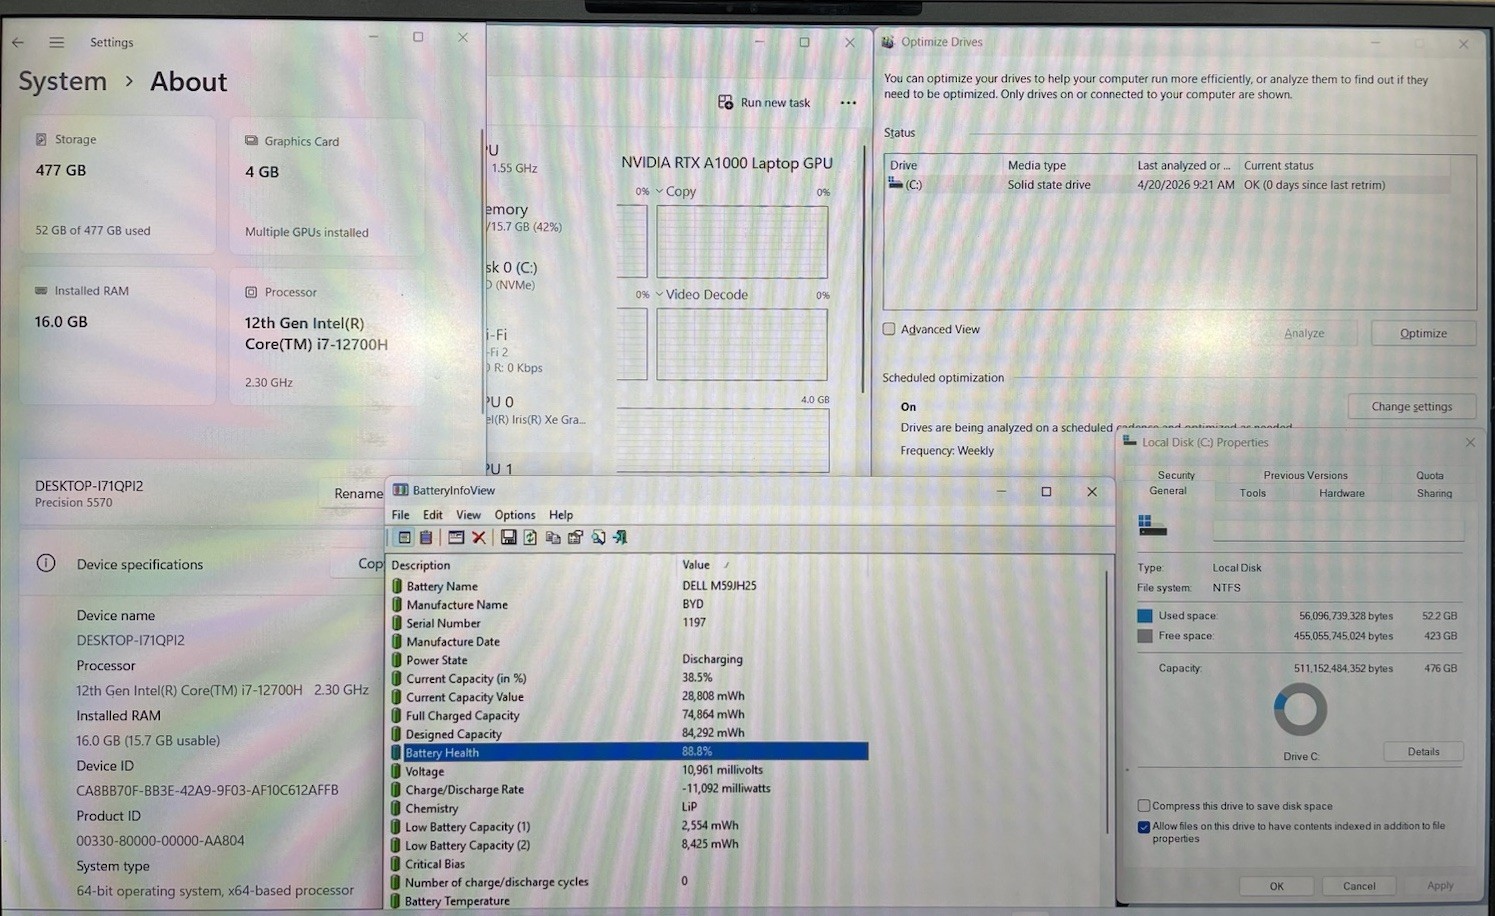1495x916 pixels.
Task: Click the Processor card chip icon
Action: (x=251, y=292)
